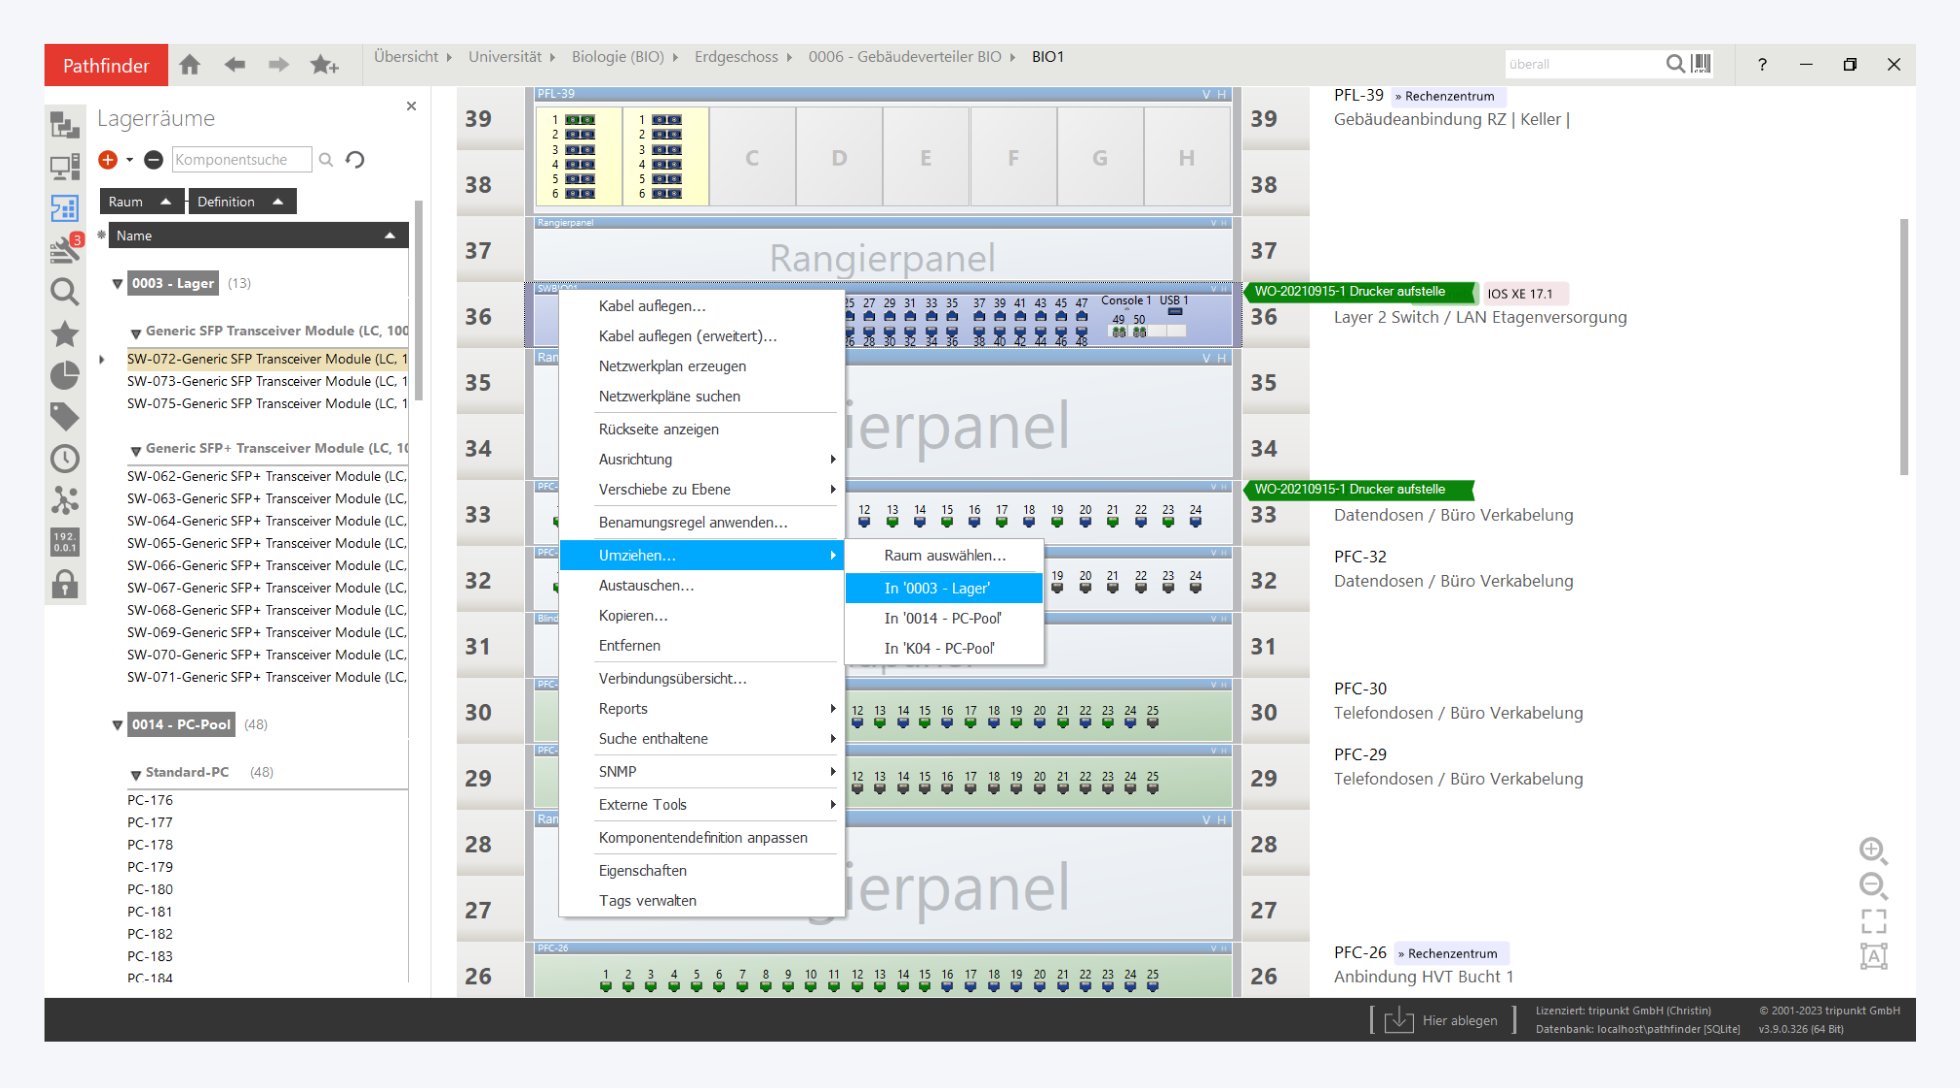The height and width of the screenshot is (1089, 1960).
Task: Click the red plus add component icon
Action: [108, 160]
